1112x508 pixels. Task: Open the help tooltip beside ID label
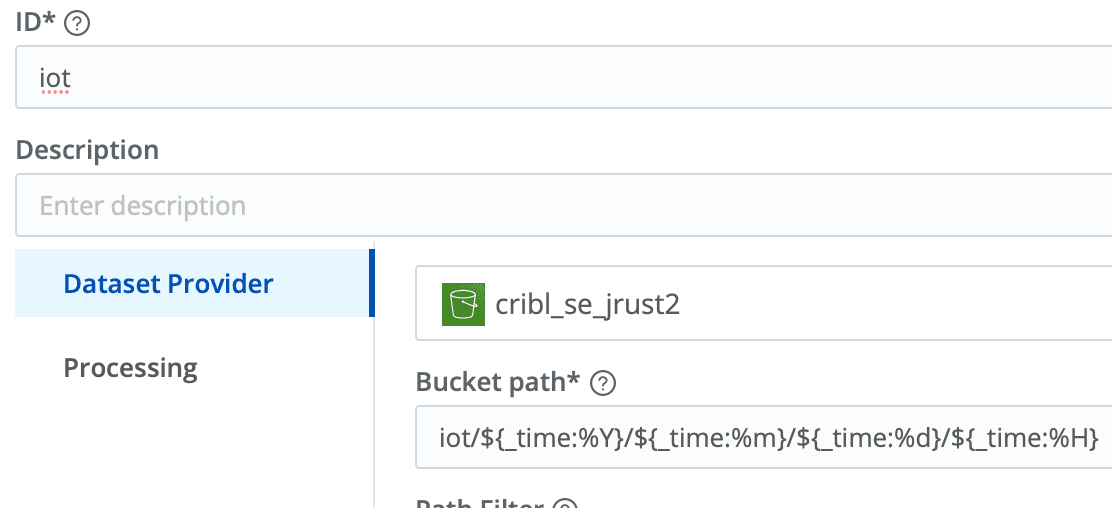pyautogui.click(x=77, y=24)
